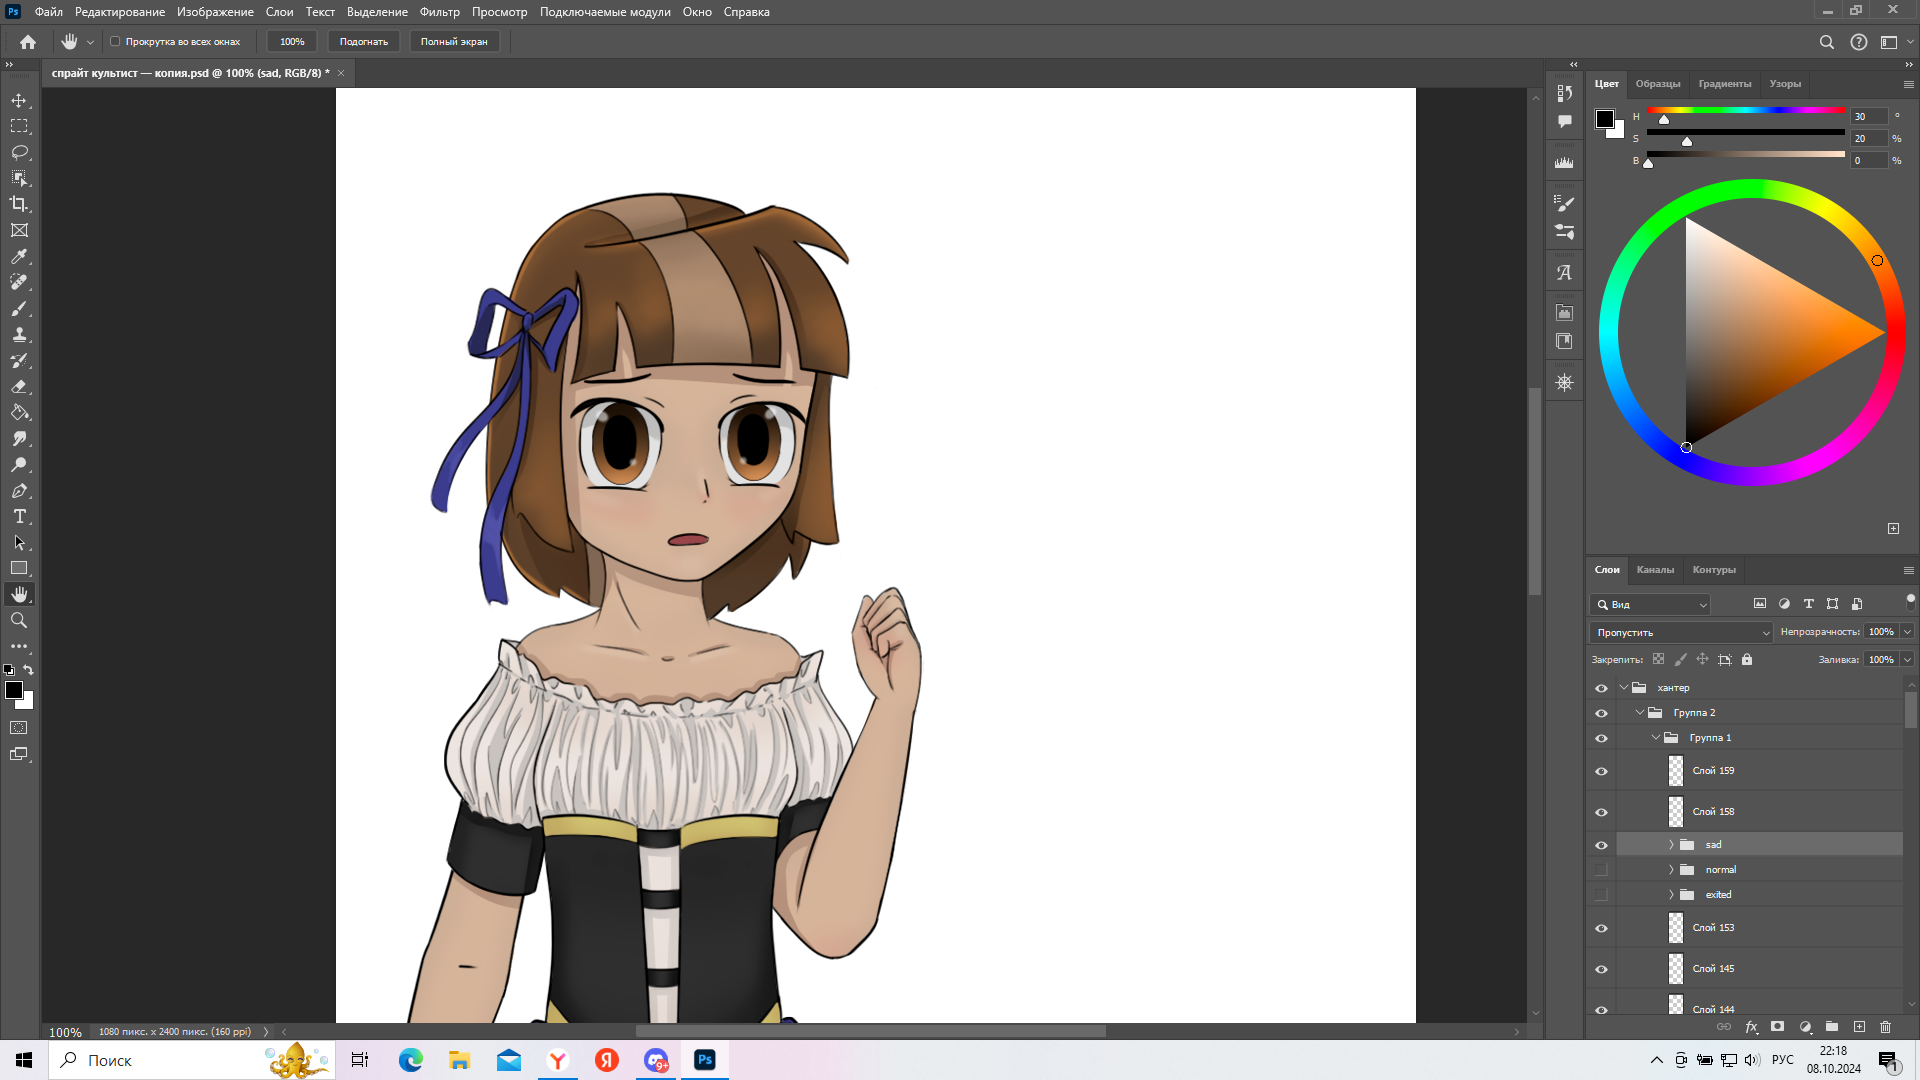
Task: Click the 100% zoom button
Action: (x=292, y=42)
